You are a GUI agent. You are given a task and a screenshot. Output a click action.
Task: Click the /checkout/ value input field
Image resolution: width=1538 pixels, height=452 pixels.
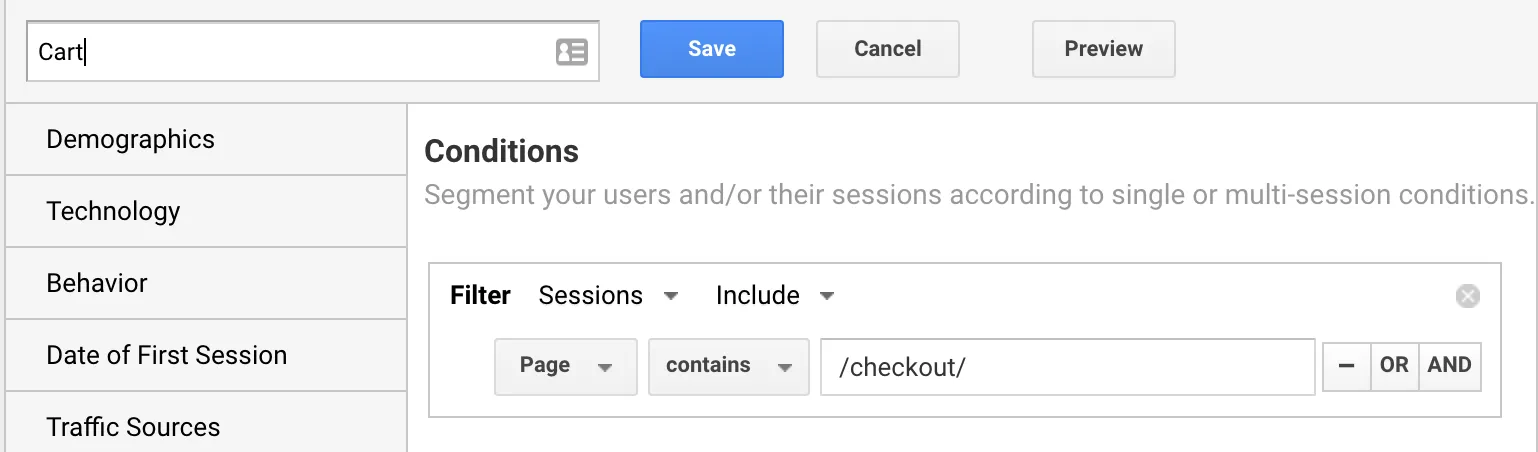pyautogui.click(x=1068, y=367)
